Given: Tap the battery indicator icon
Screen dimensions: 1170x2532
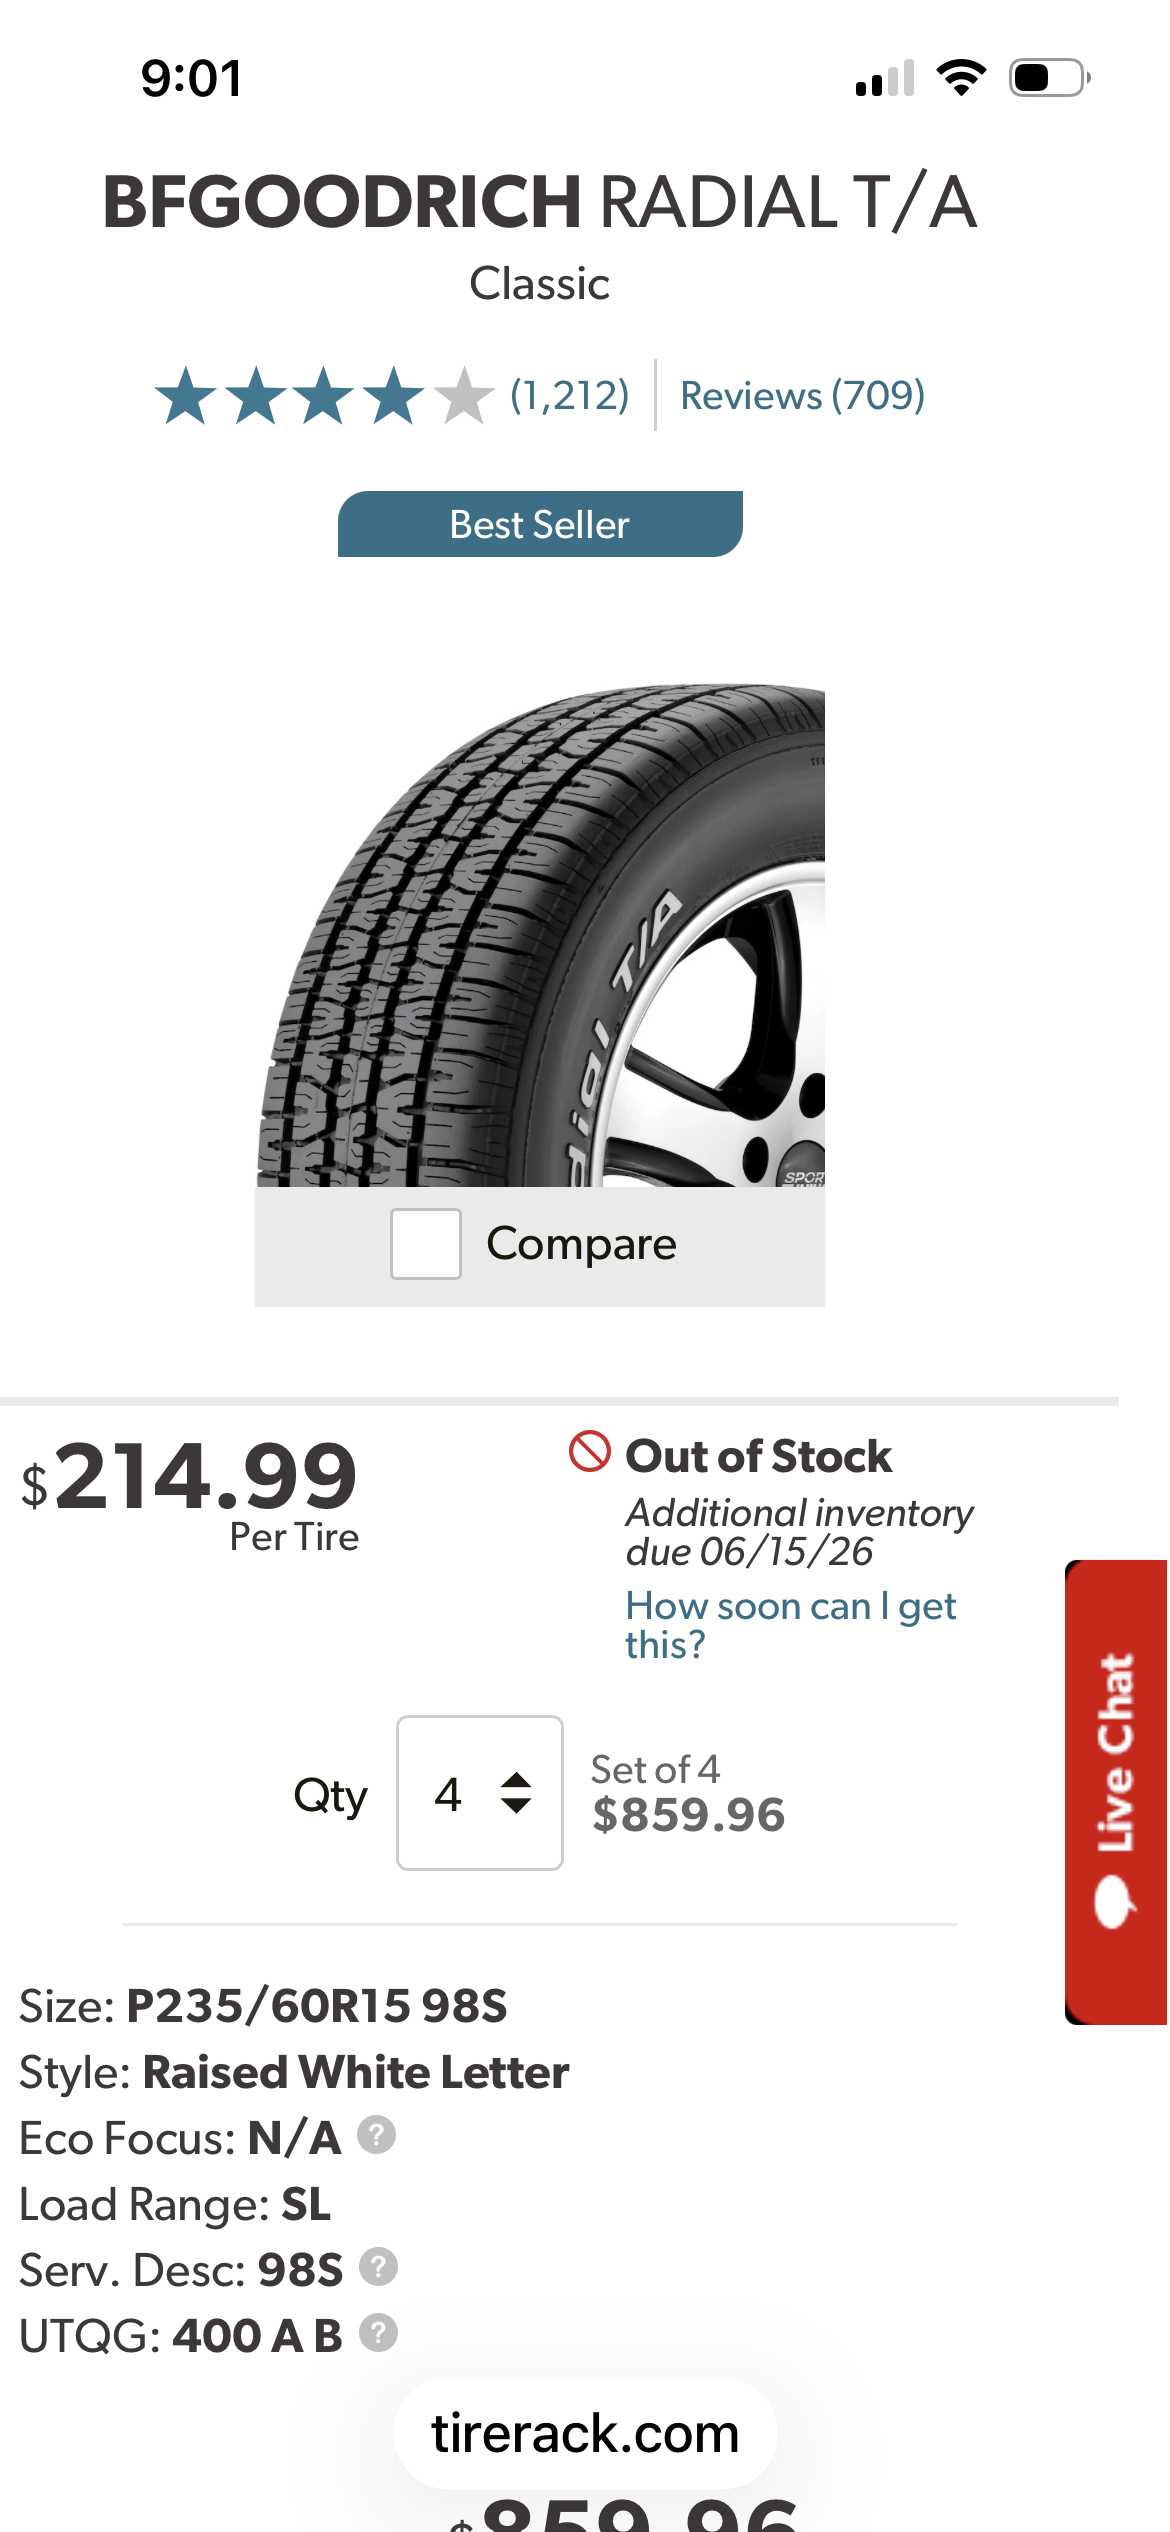Looking at the screenshot, I should pos(1049,78).
